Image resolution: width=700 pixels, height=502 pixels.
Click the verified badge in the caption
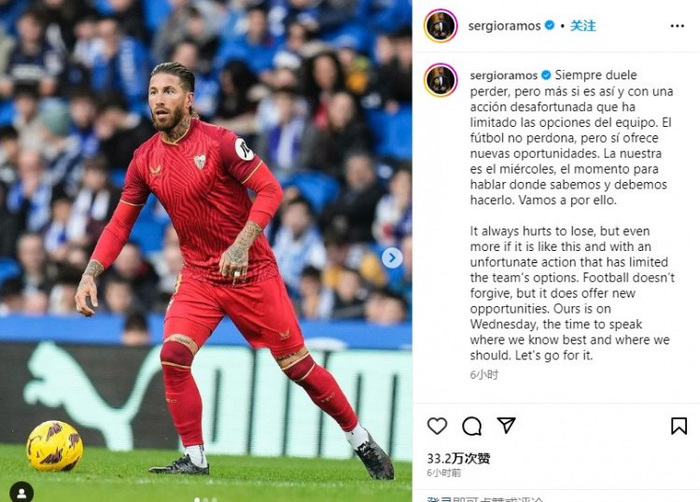tap(546, 75)
